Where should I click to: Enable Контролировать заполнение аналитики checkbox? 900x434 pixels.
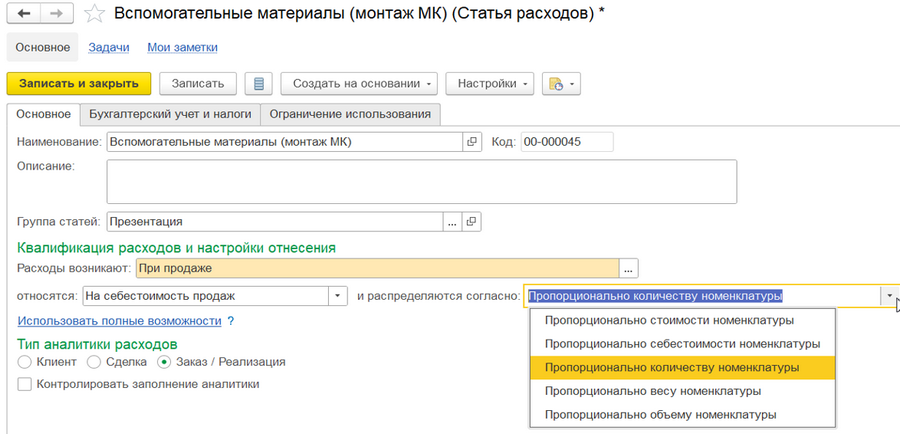click(25, 383)
